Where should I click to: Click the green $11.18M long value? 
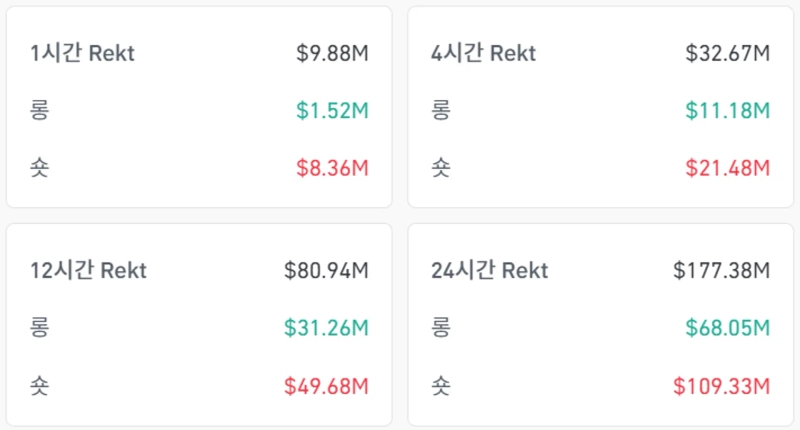727,110
